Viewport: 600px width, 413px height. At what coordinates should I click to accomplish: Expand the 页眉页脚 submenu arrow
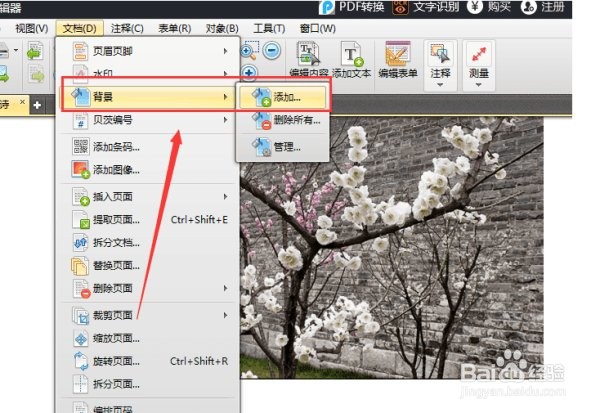pyautogui.click(x=226, y=51)
